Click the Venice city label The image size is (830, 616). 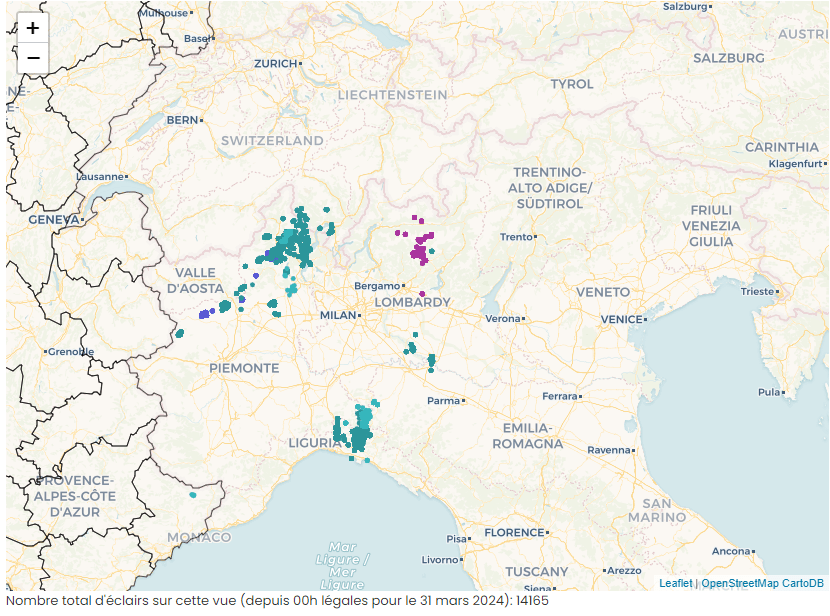click(620, 319)
